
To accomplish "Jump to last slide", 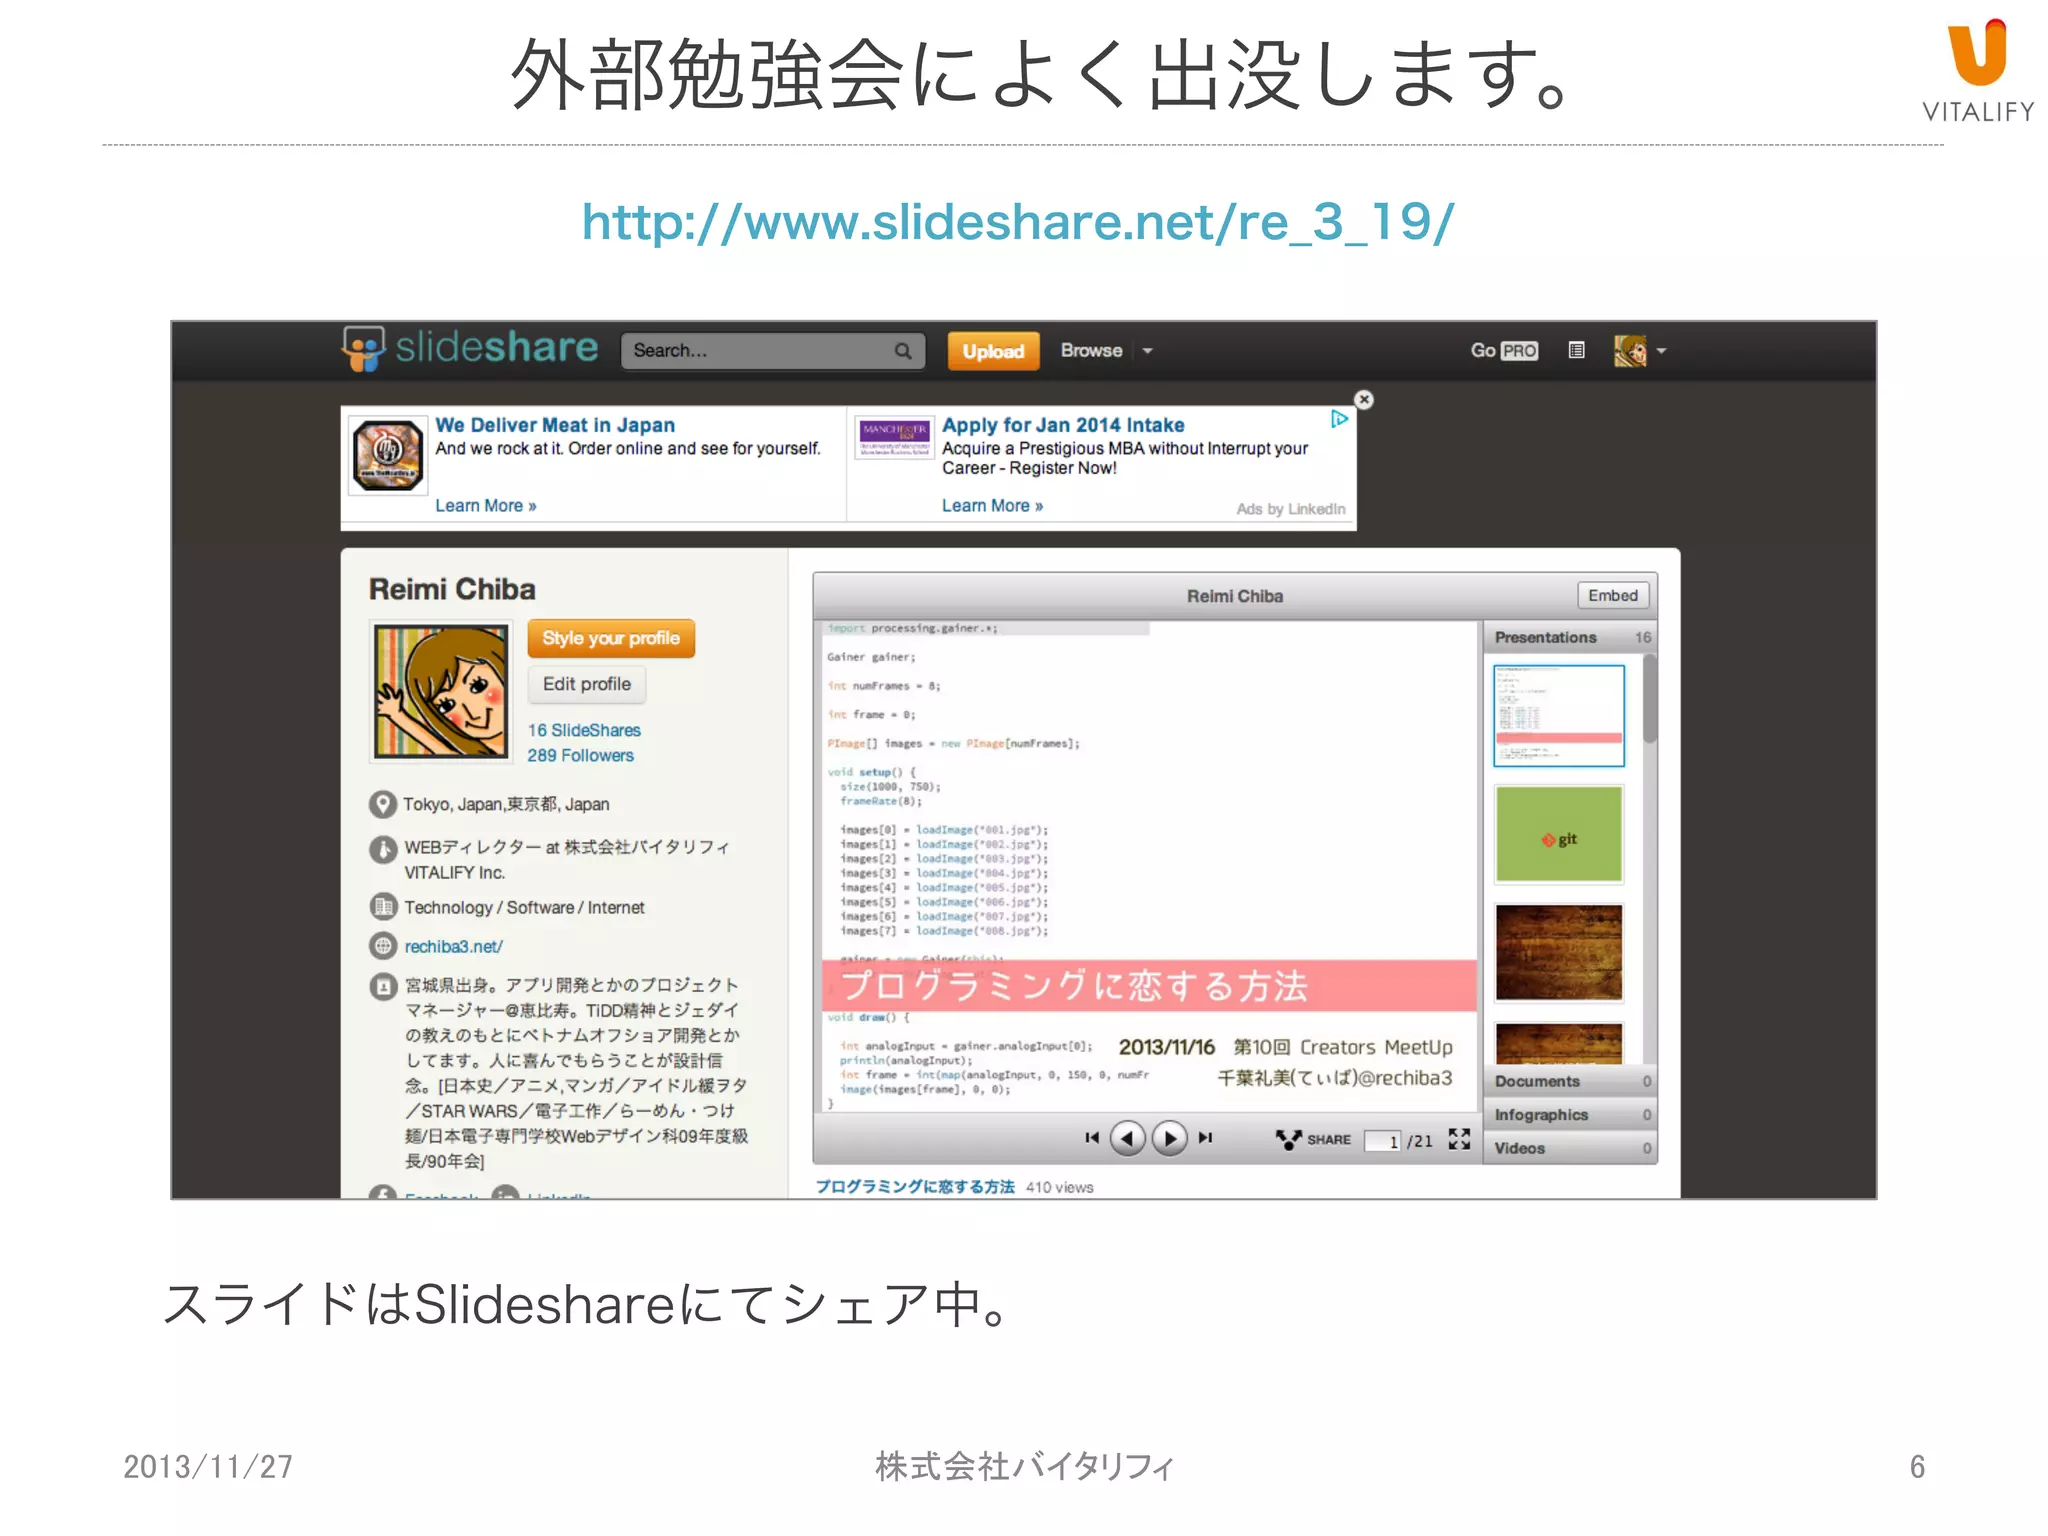I will [x=1206, y=1138].
